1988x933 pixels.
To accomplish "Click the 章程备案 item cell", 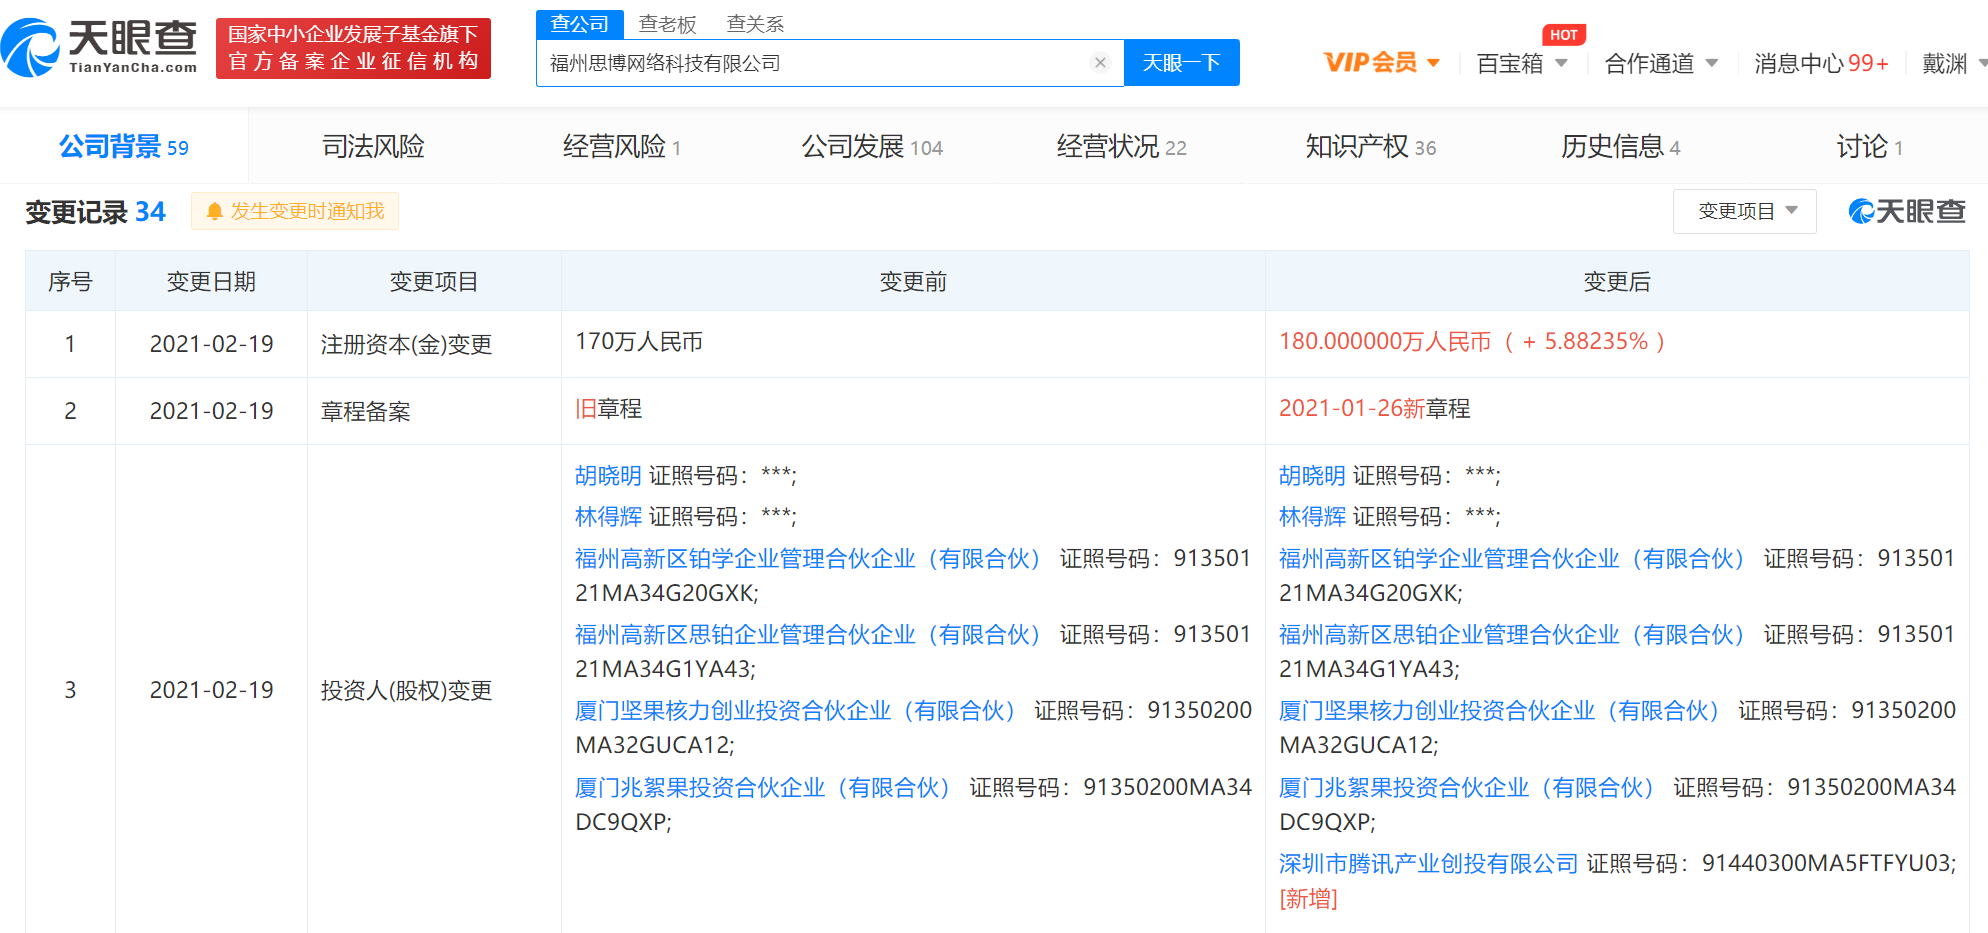I will click(365, 411).
